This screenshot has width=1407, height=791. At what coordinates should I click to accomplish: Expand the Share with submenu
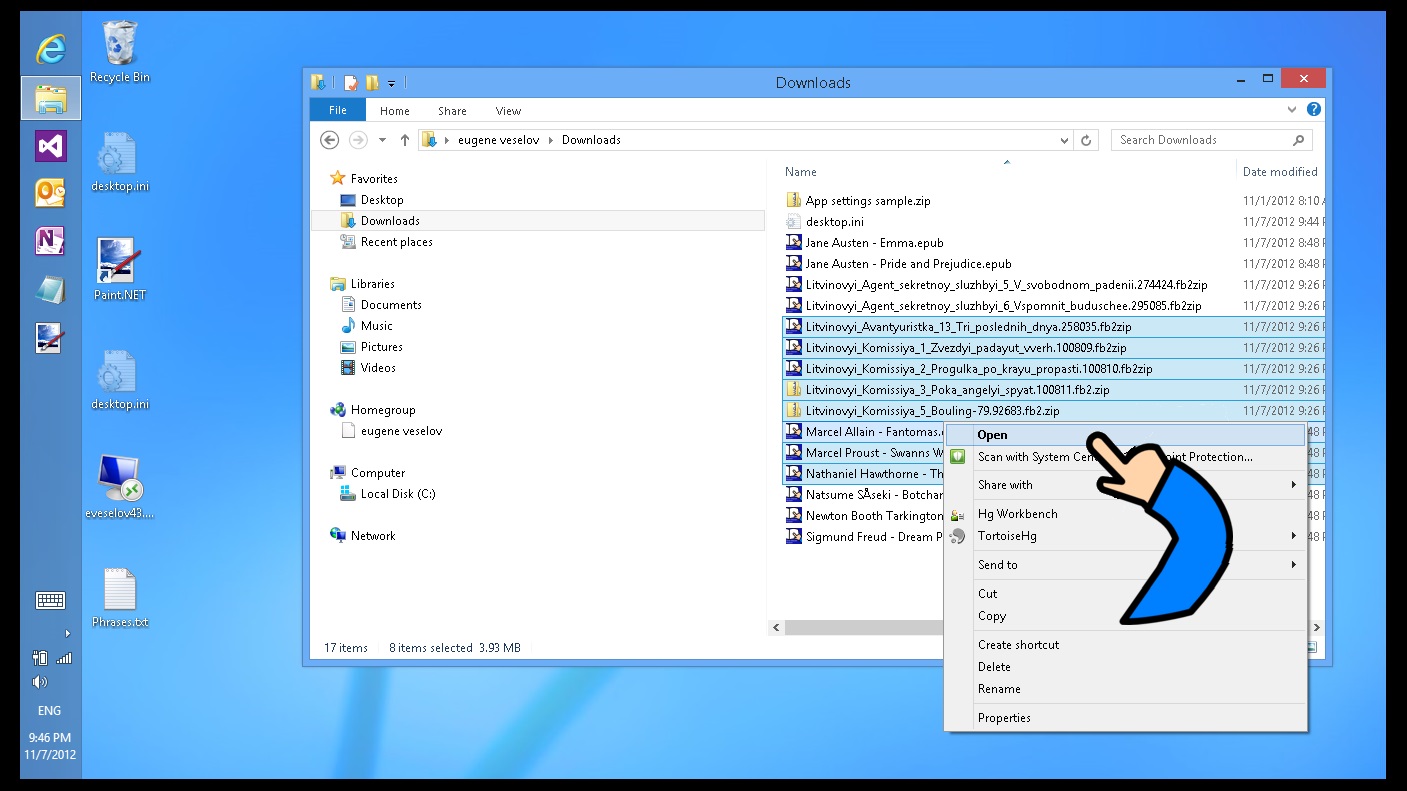(1294, 485)
